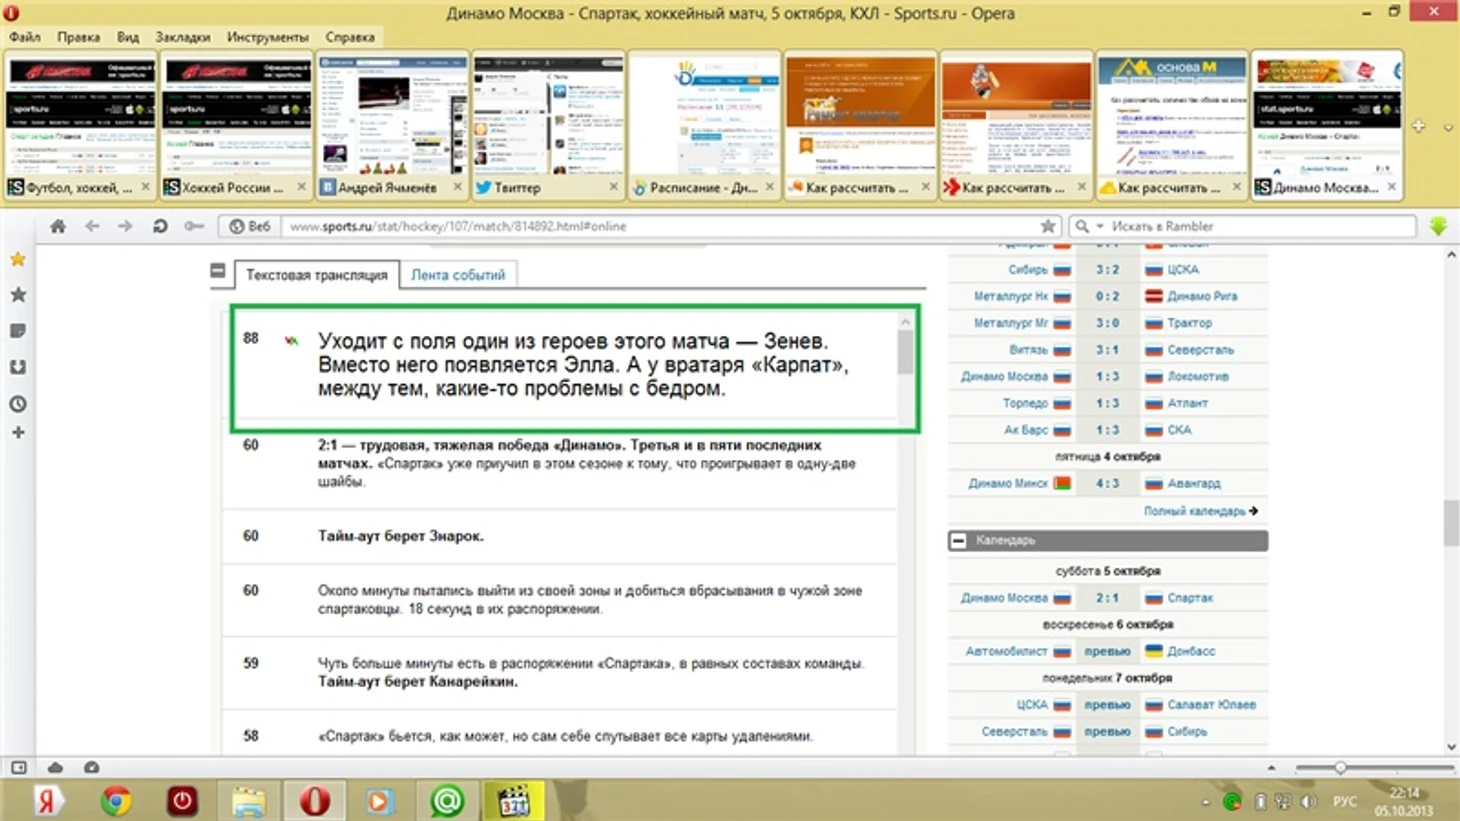Open downloads via green arrow icon
The image size is (1460, 821).
1438,226
